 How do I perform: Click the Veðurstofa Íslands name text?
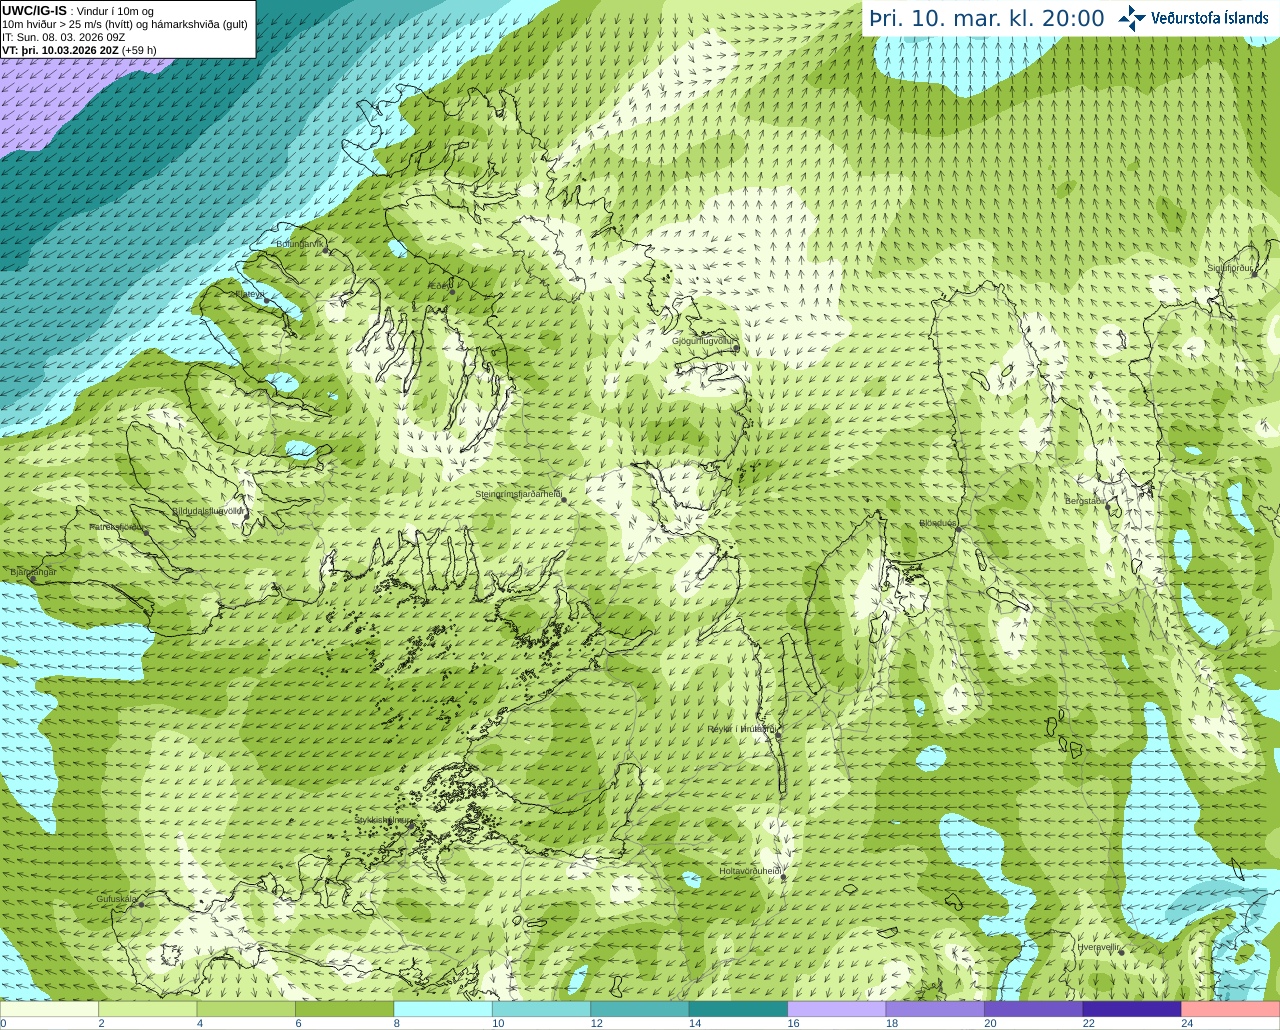(1209, 18)
